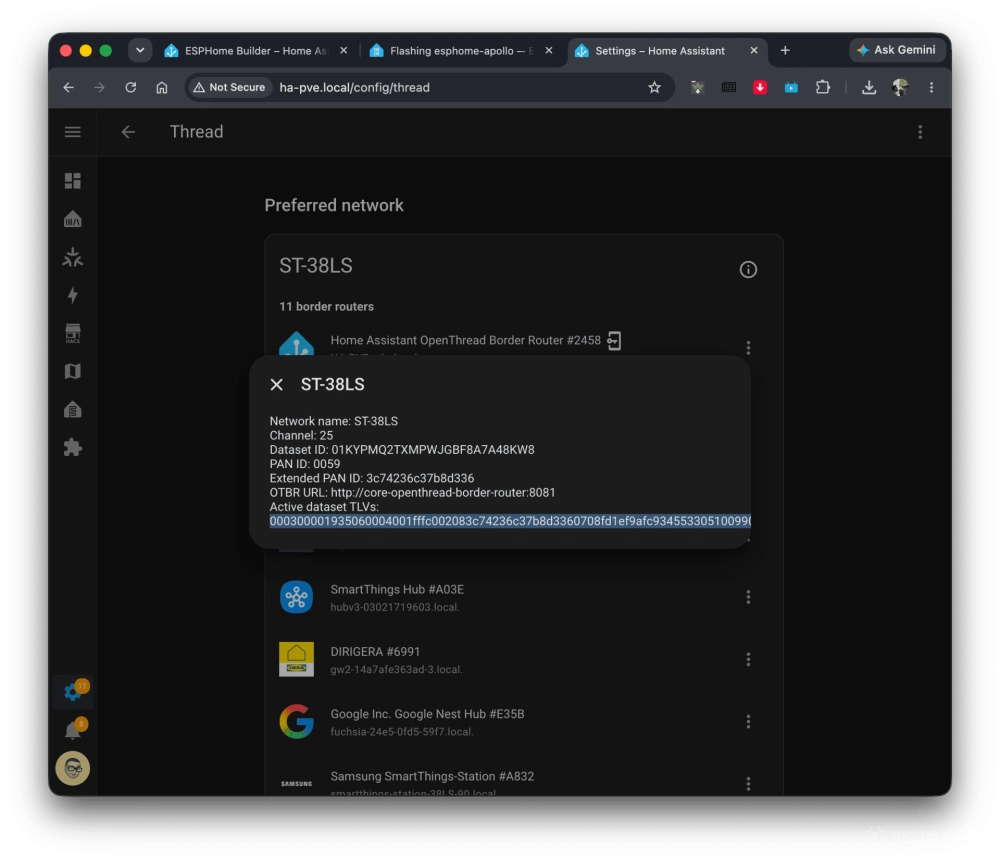Click the Ask Gemini button
Screen dimensions: 1000x860
[896, 50]
